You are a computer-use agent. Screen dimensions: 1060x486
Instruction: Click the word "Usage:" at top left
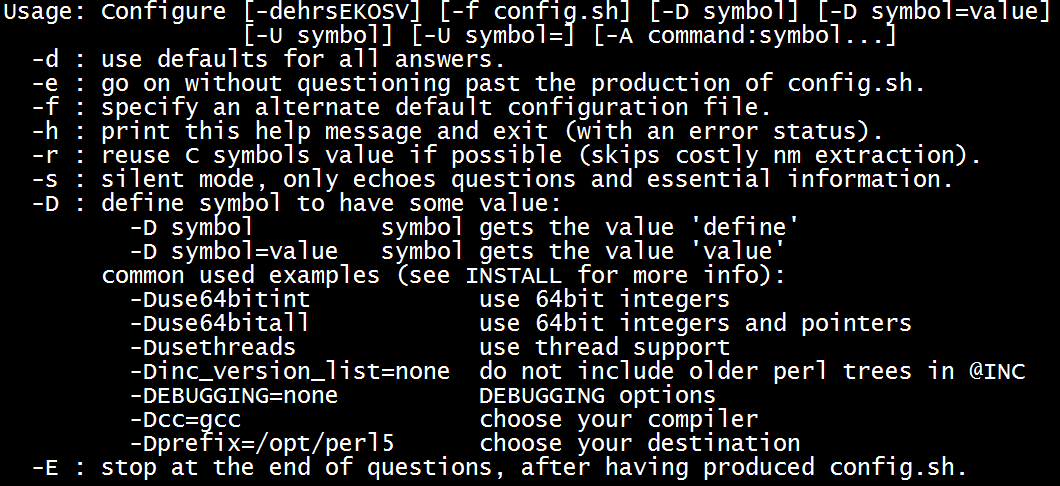point(45,11)
